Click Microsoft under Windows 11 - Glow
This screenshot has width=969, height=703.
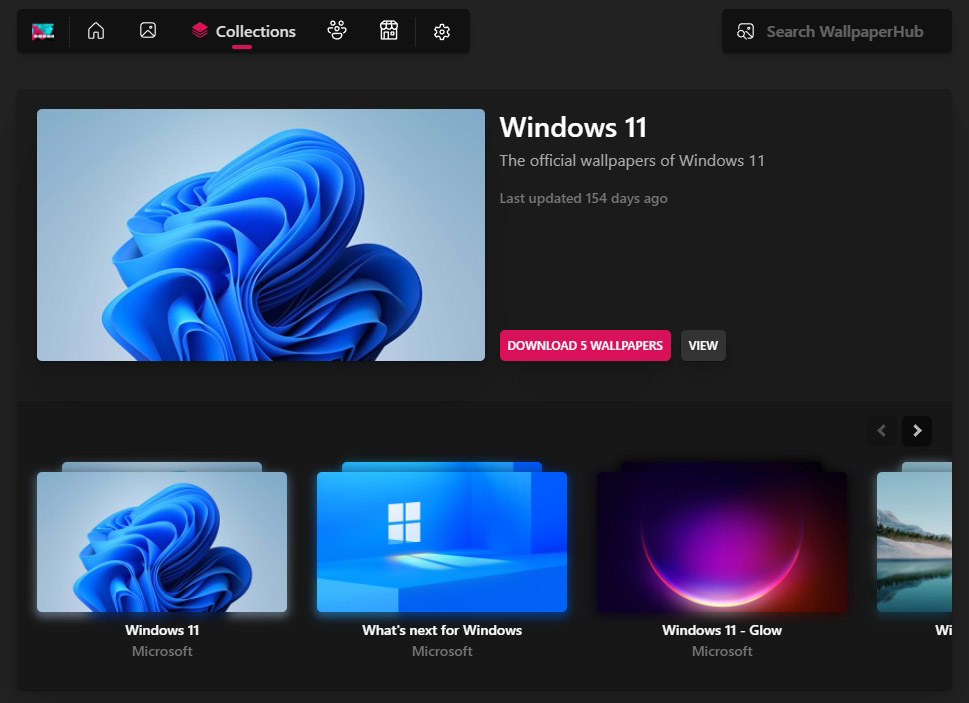(x=722, y=651)
